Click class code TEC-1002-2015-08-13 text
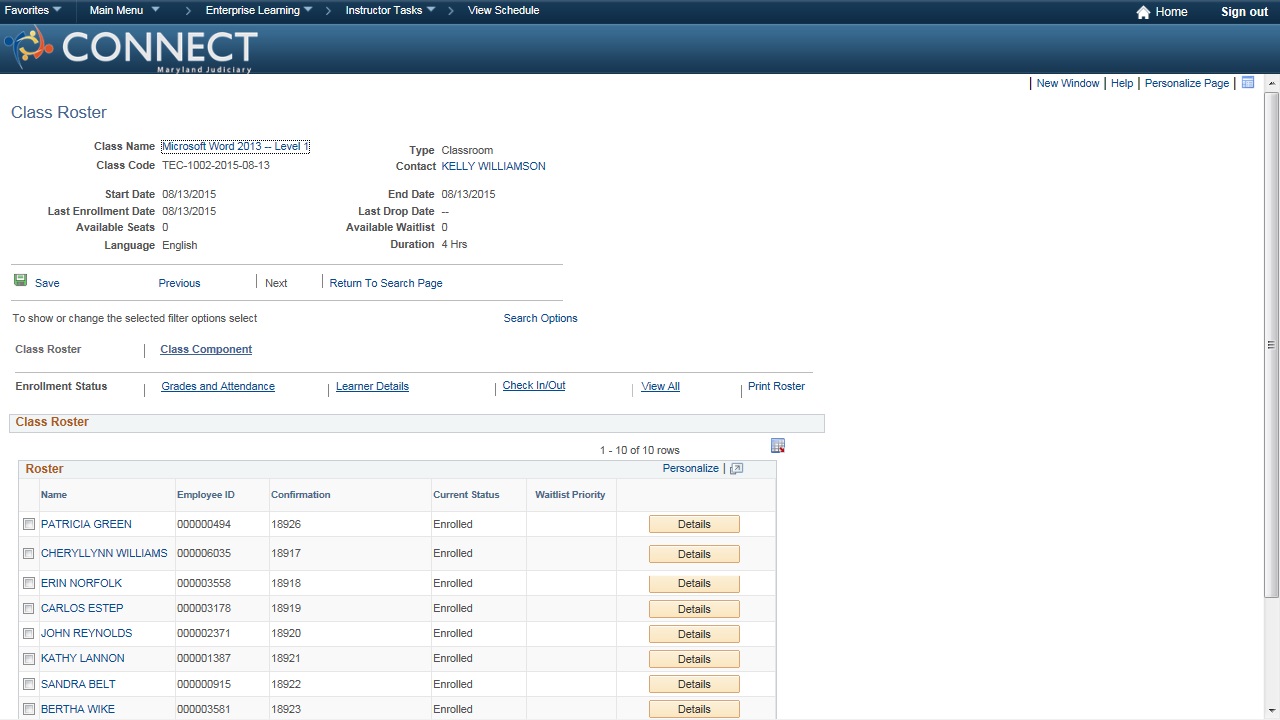Screen dimensions: 1280x720 [216, 165]
